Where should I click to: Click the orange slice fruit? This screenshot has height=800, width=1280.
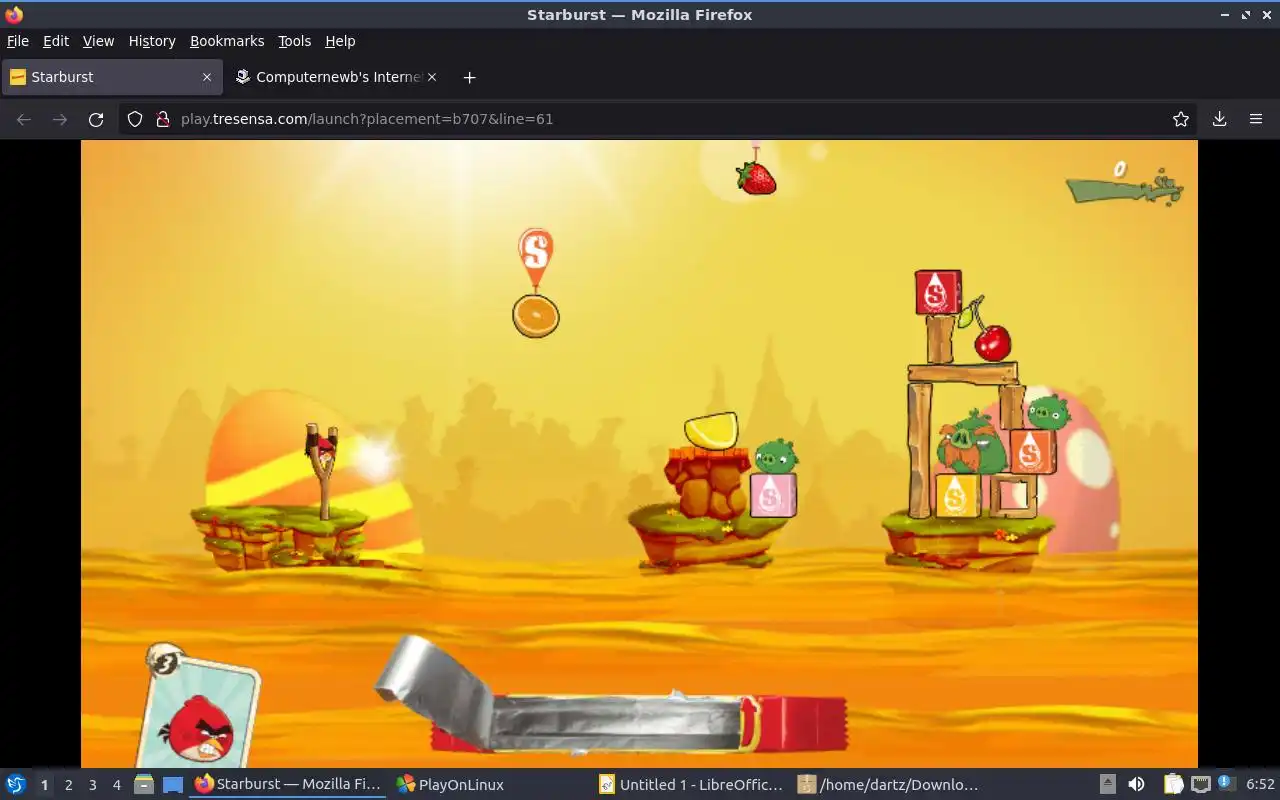click(x=536, y=316)
